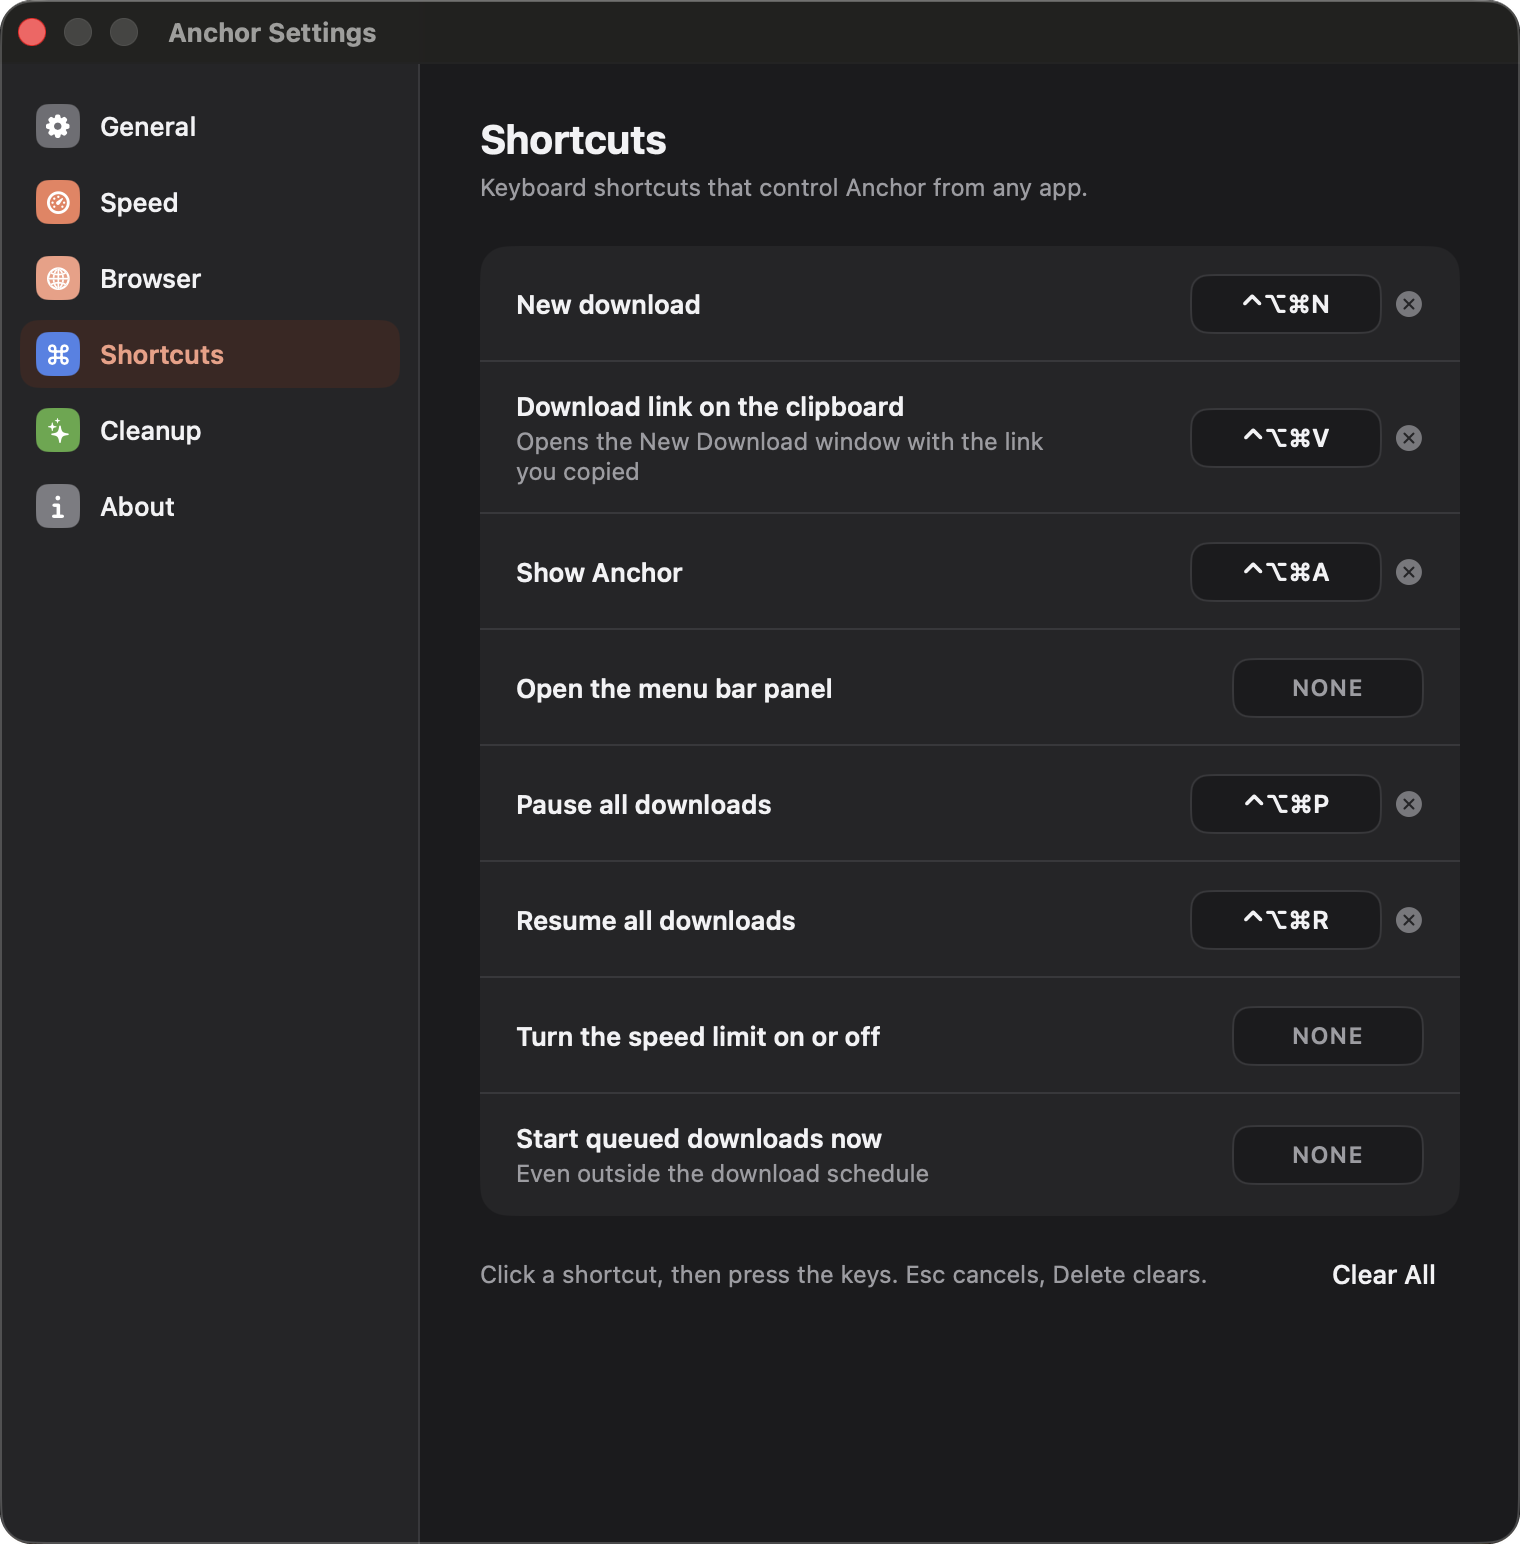The image size is (1520, 1544).
Task: Click the General gear icon in sidebar
Action: (58, 126)
